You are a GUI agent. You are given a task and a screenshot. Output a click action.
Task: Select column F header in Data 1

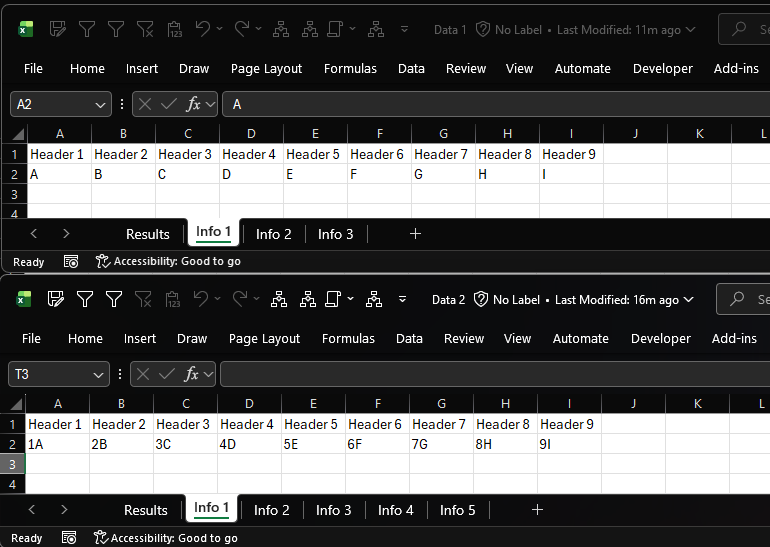[380, 134]
